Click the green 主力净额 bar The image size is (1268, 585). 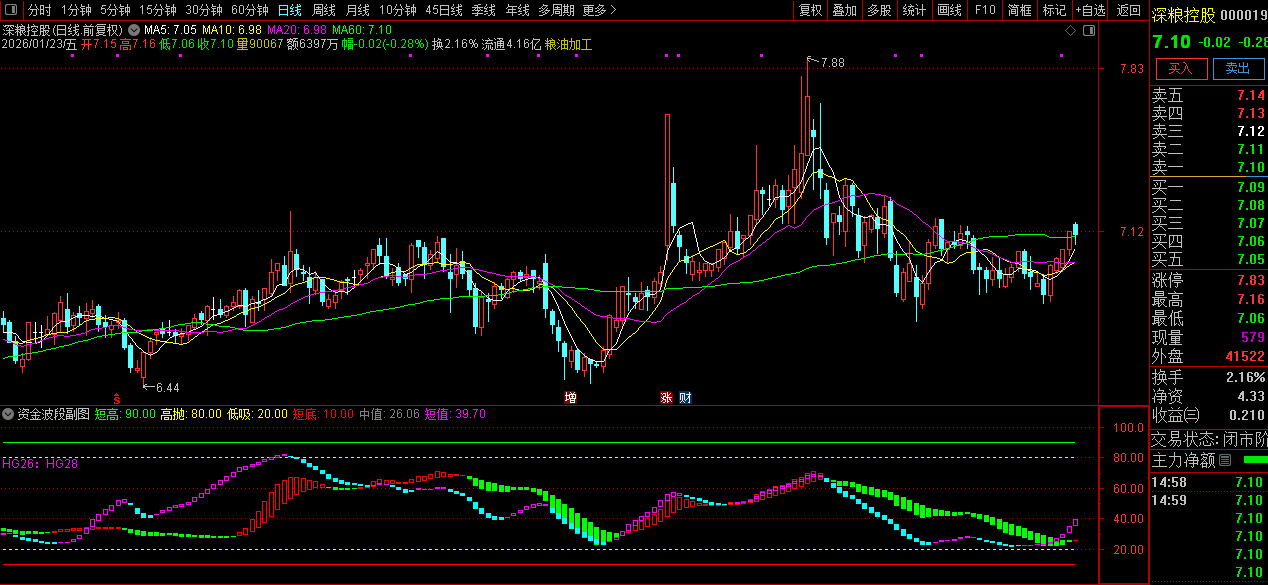coord(1254,460)
